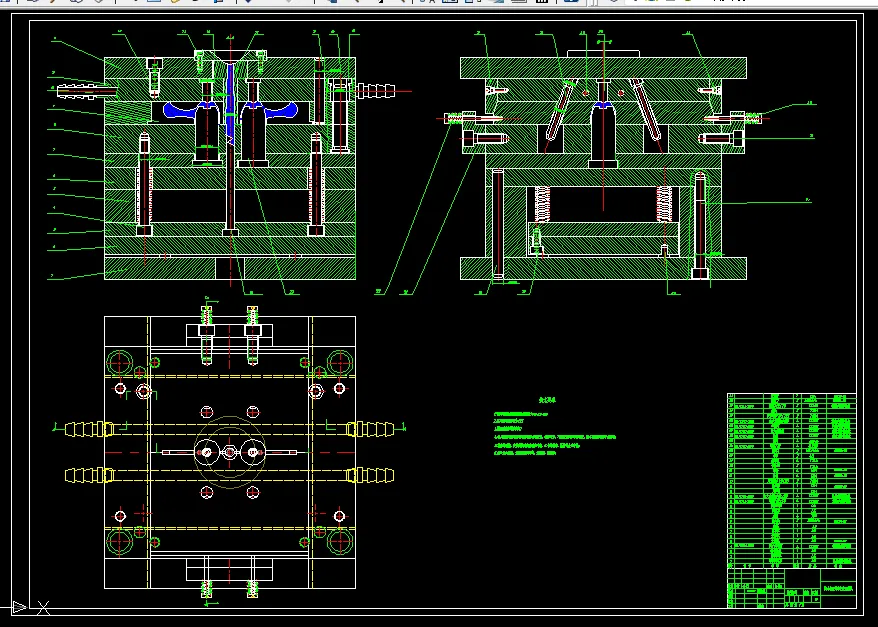Click the center sprue circle in the plan view
This screenshot has width=878, height=627.
pyautogui.click(x=229, y=453)
